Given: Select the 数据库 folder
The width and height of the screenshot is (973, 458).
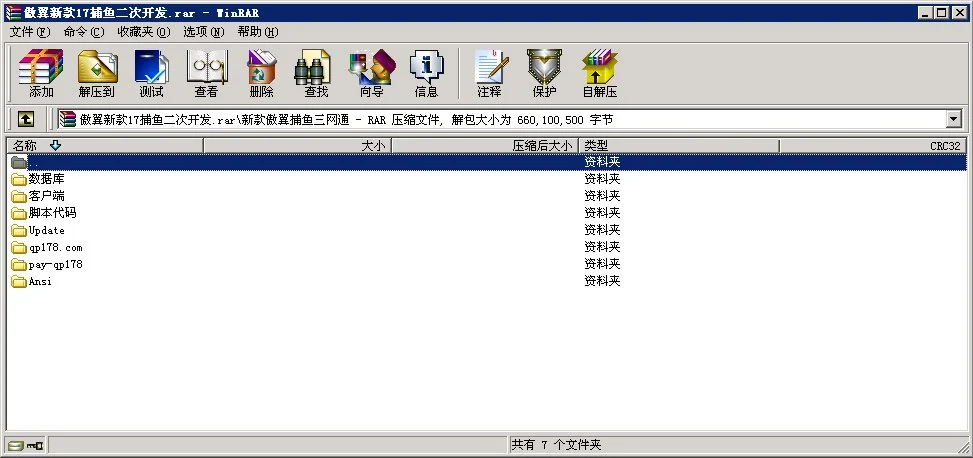Looking at the screenshot, I should click(x=46, y=179).
